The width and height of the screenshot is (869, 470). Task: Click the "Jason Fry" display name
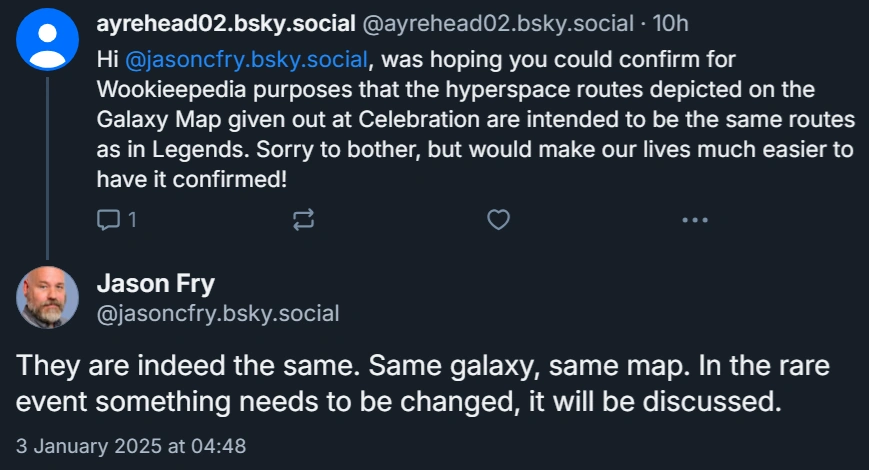tap(155, 284)
